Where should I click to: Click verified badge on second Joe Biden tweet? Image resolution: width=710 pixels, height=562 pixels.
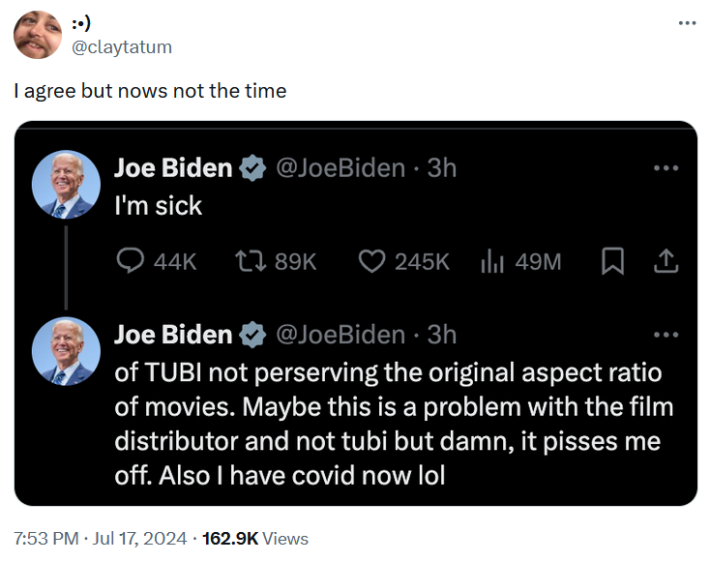pos(253,335)
